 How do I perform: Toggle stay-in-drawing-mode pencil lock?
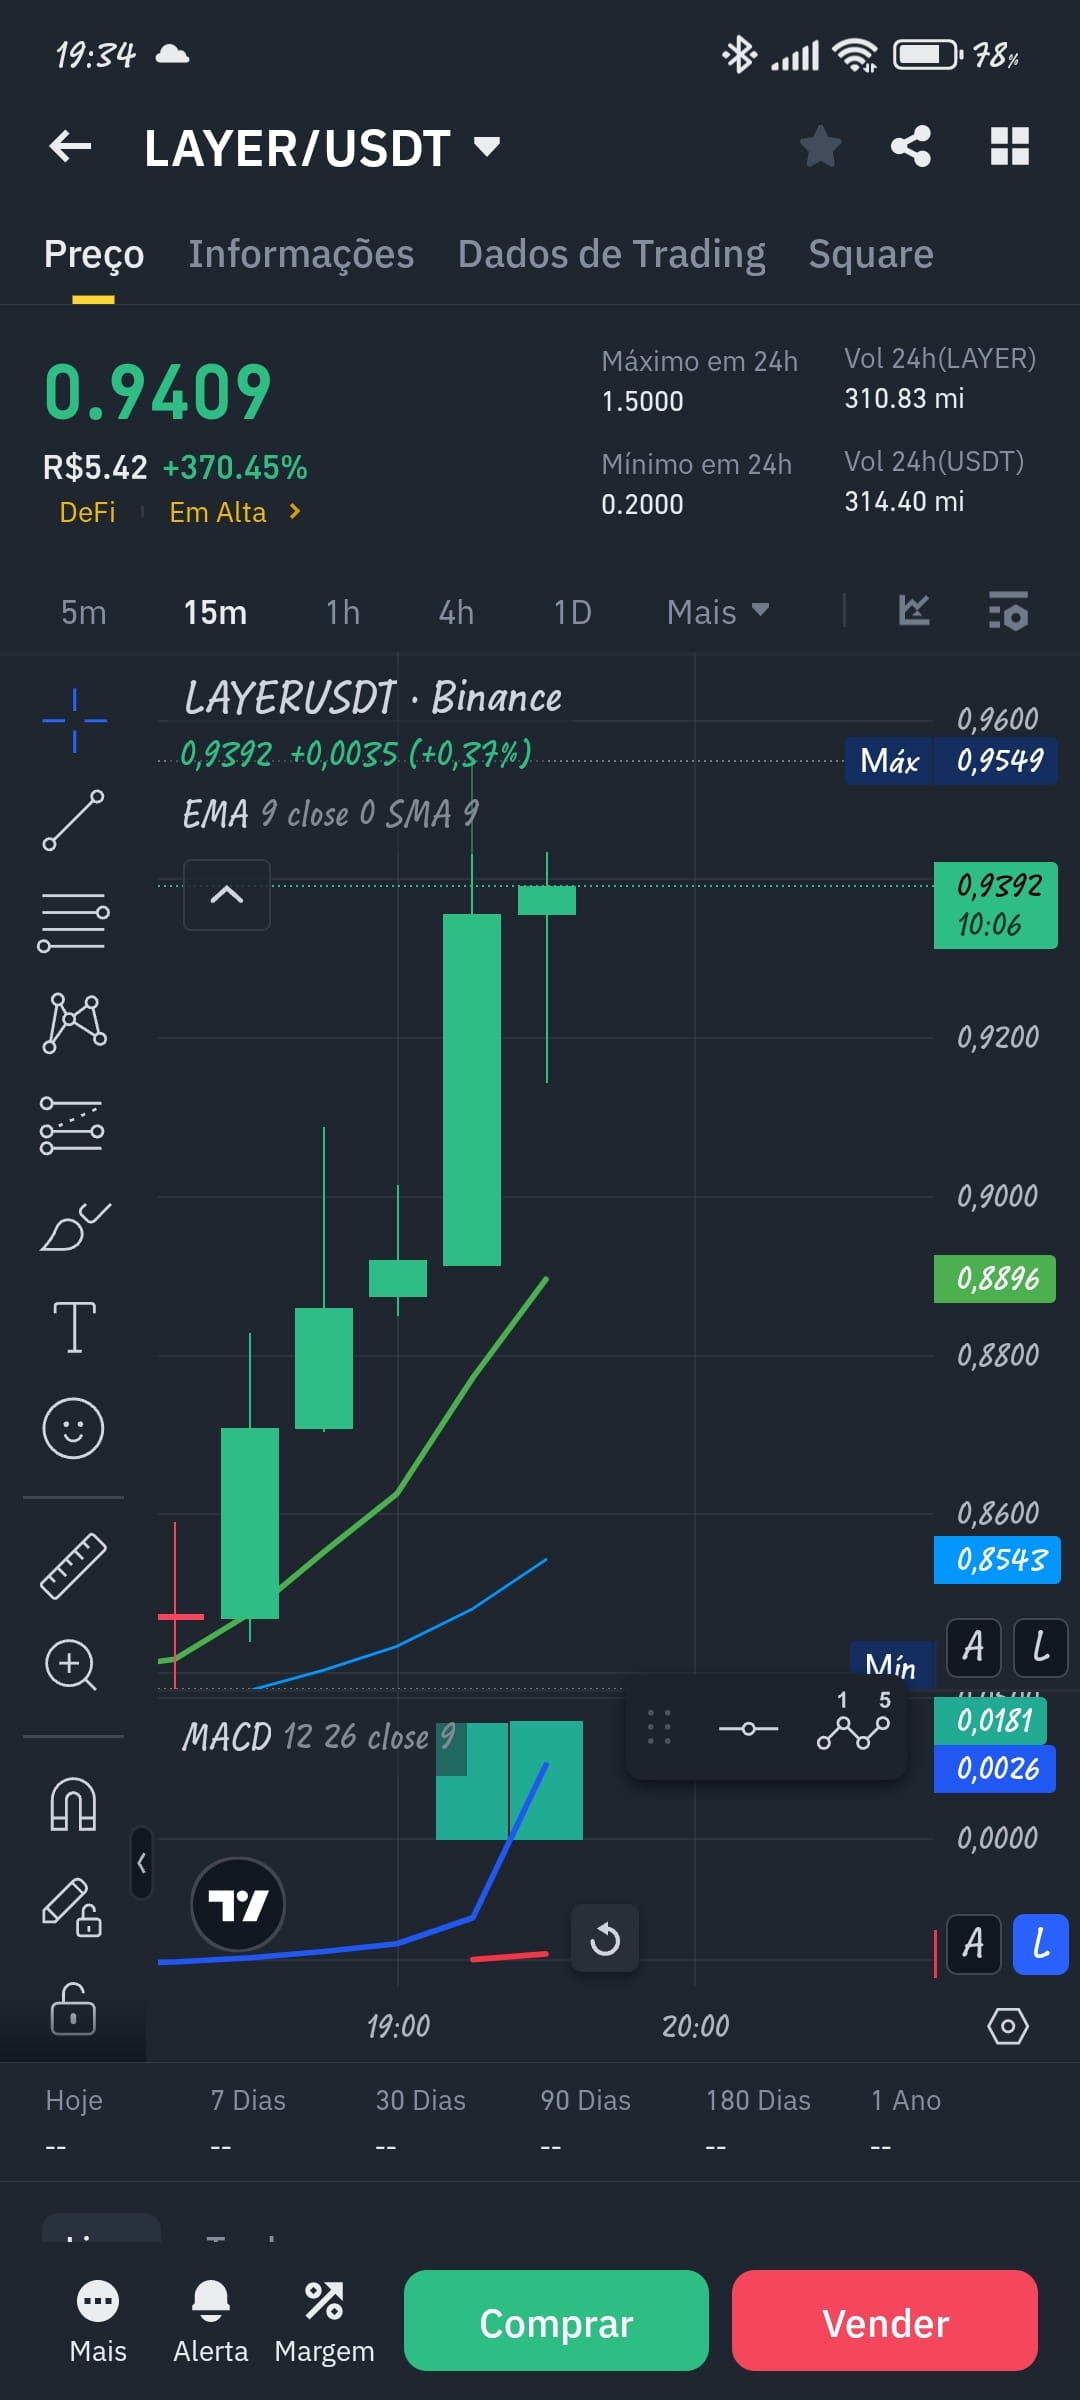(72, 1907)
